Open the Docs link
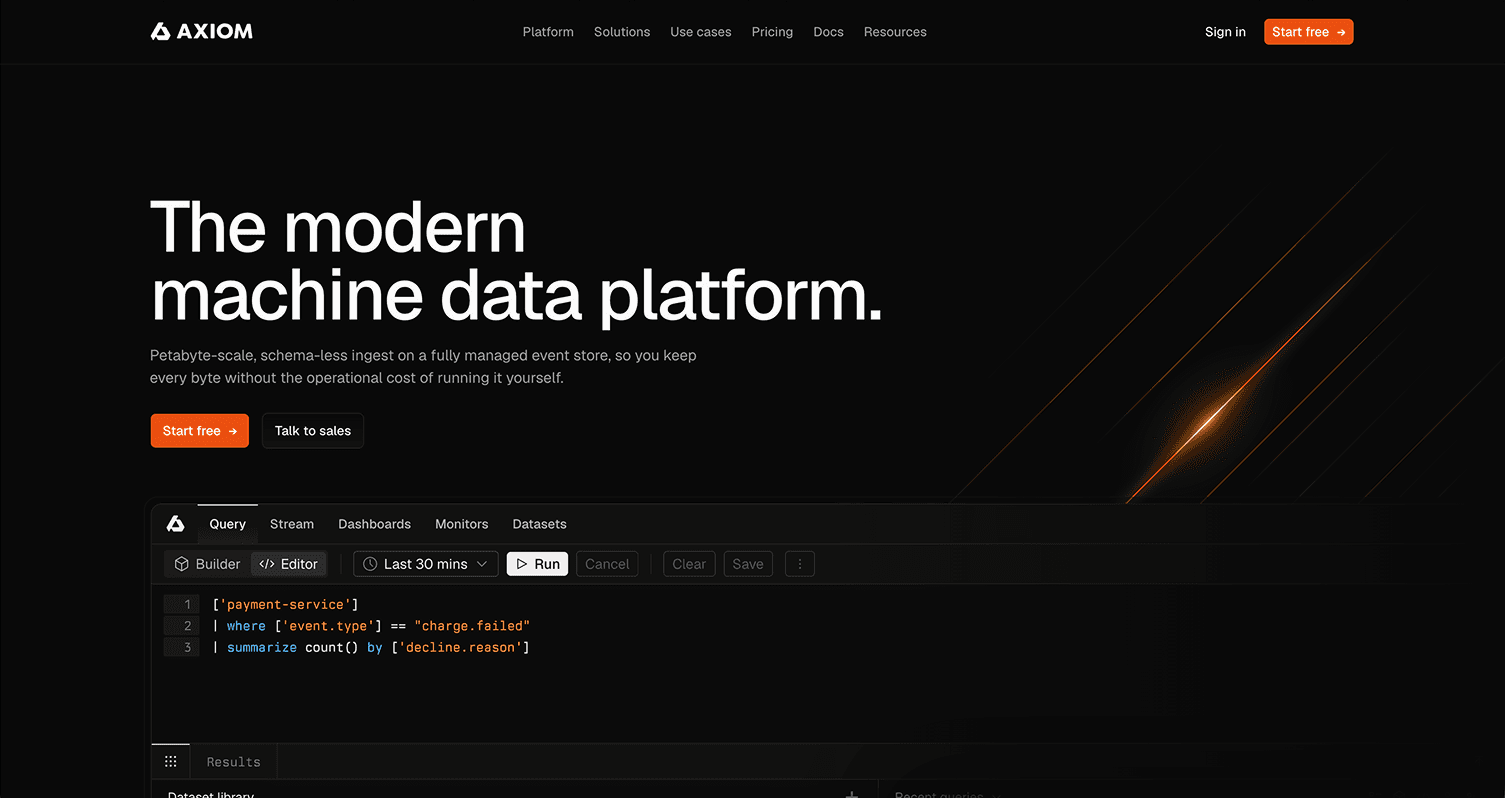This screenshot has width=1505, height=798. click(x=828, y=32)
